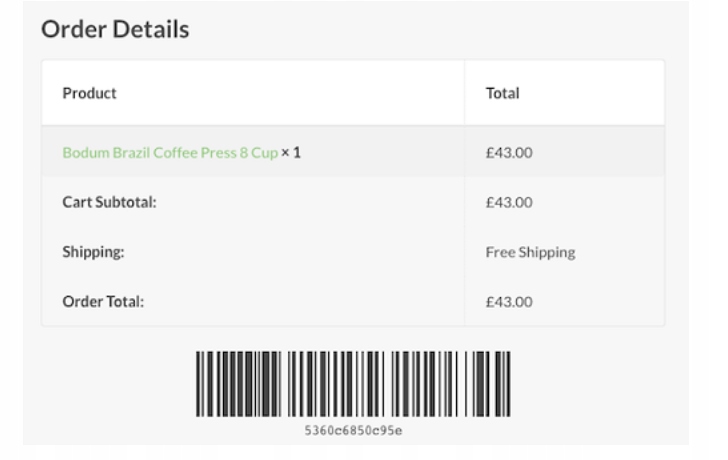Viewport: 728px width, 460px height.
Task: Click the × 1 quantity text
Action: pos(291,153)
